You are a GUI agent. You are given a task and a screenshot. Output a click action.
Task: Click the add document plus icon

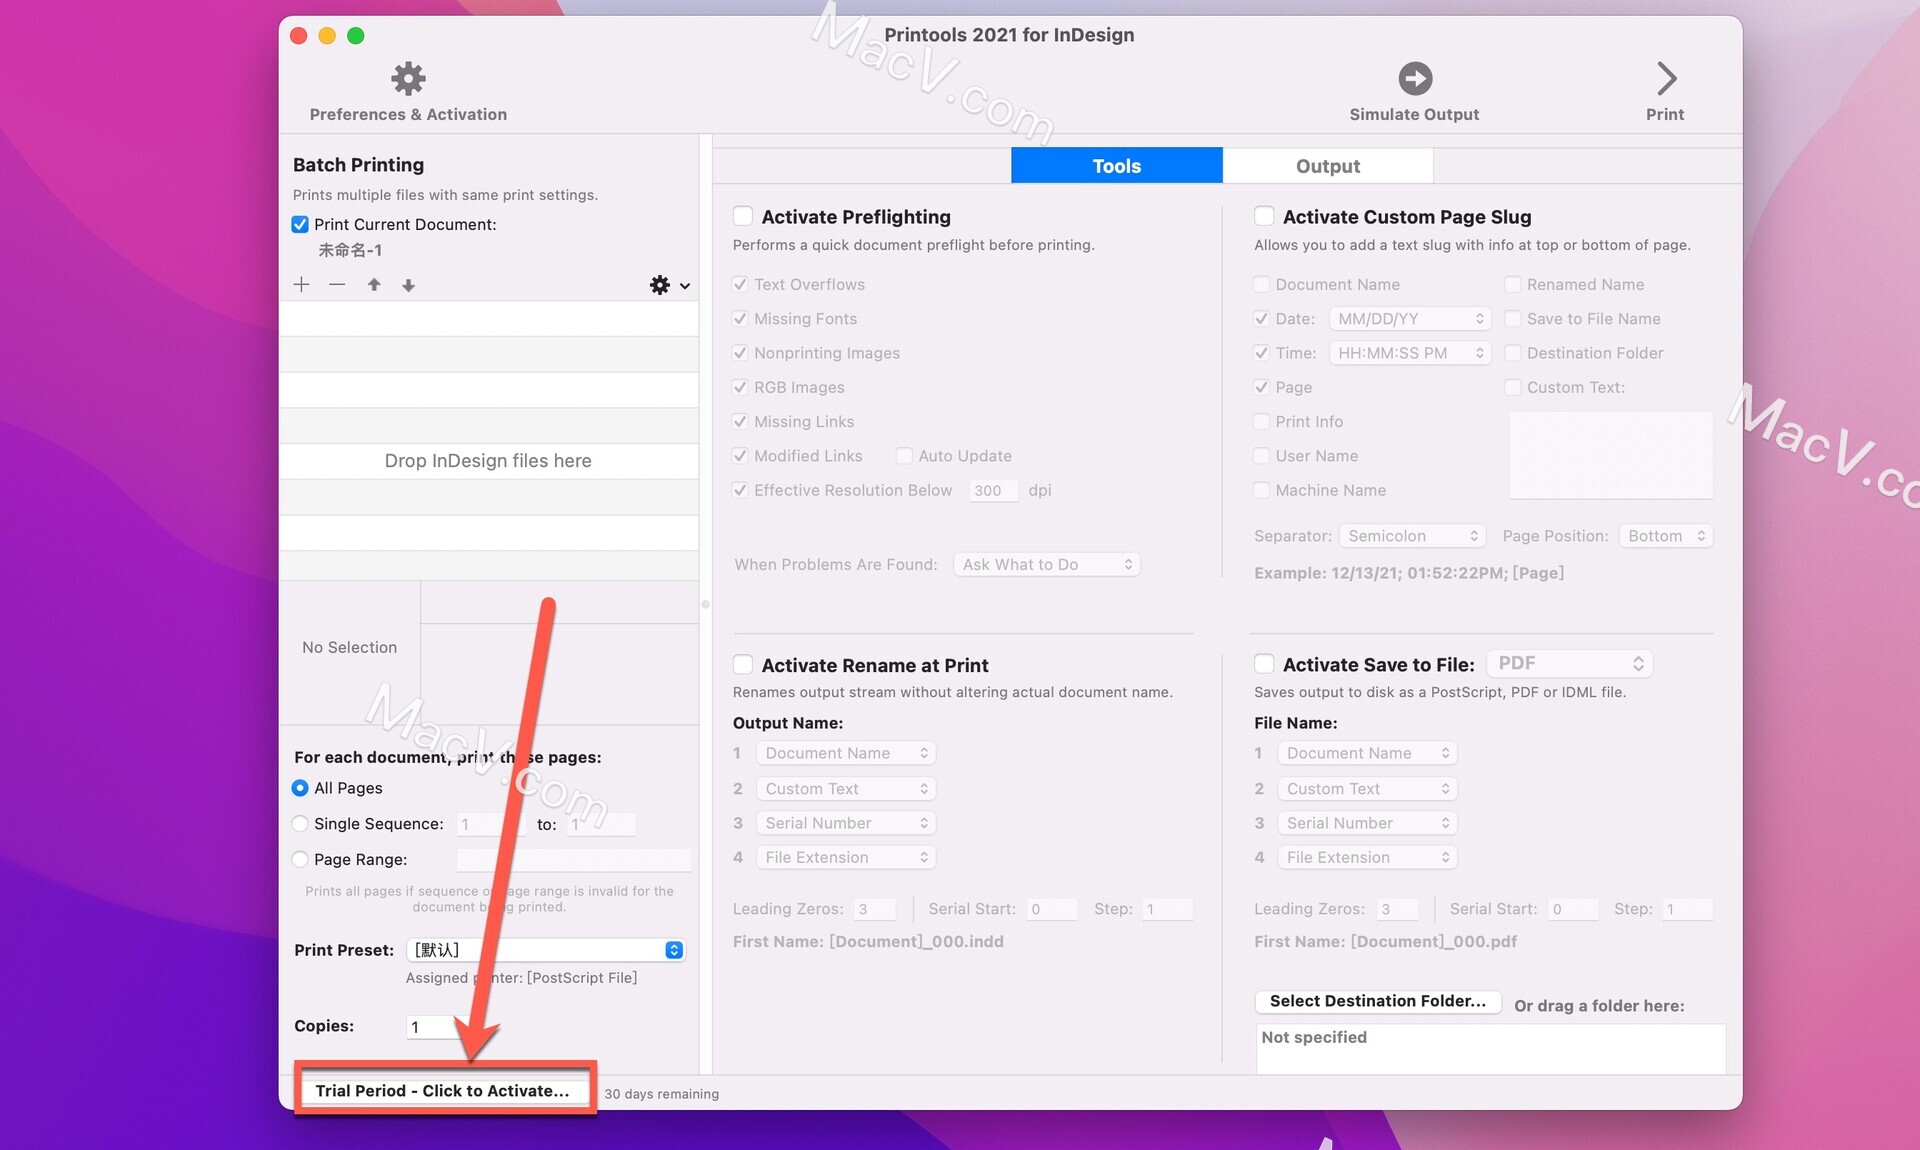(301, 285)
